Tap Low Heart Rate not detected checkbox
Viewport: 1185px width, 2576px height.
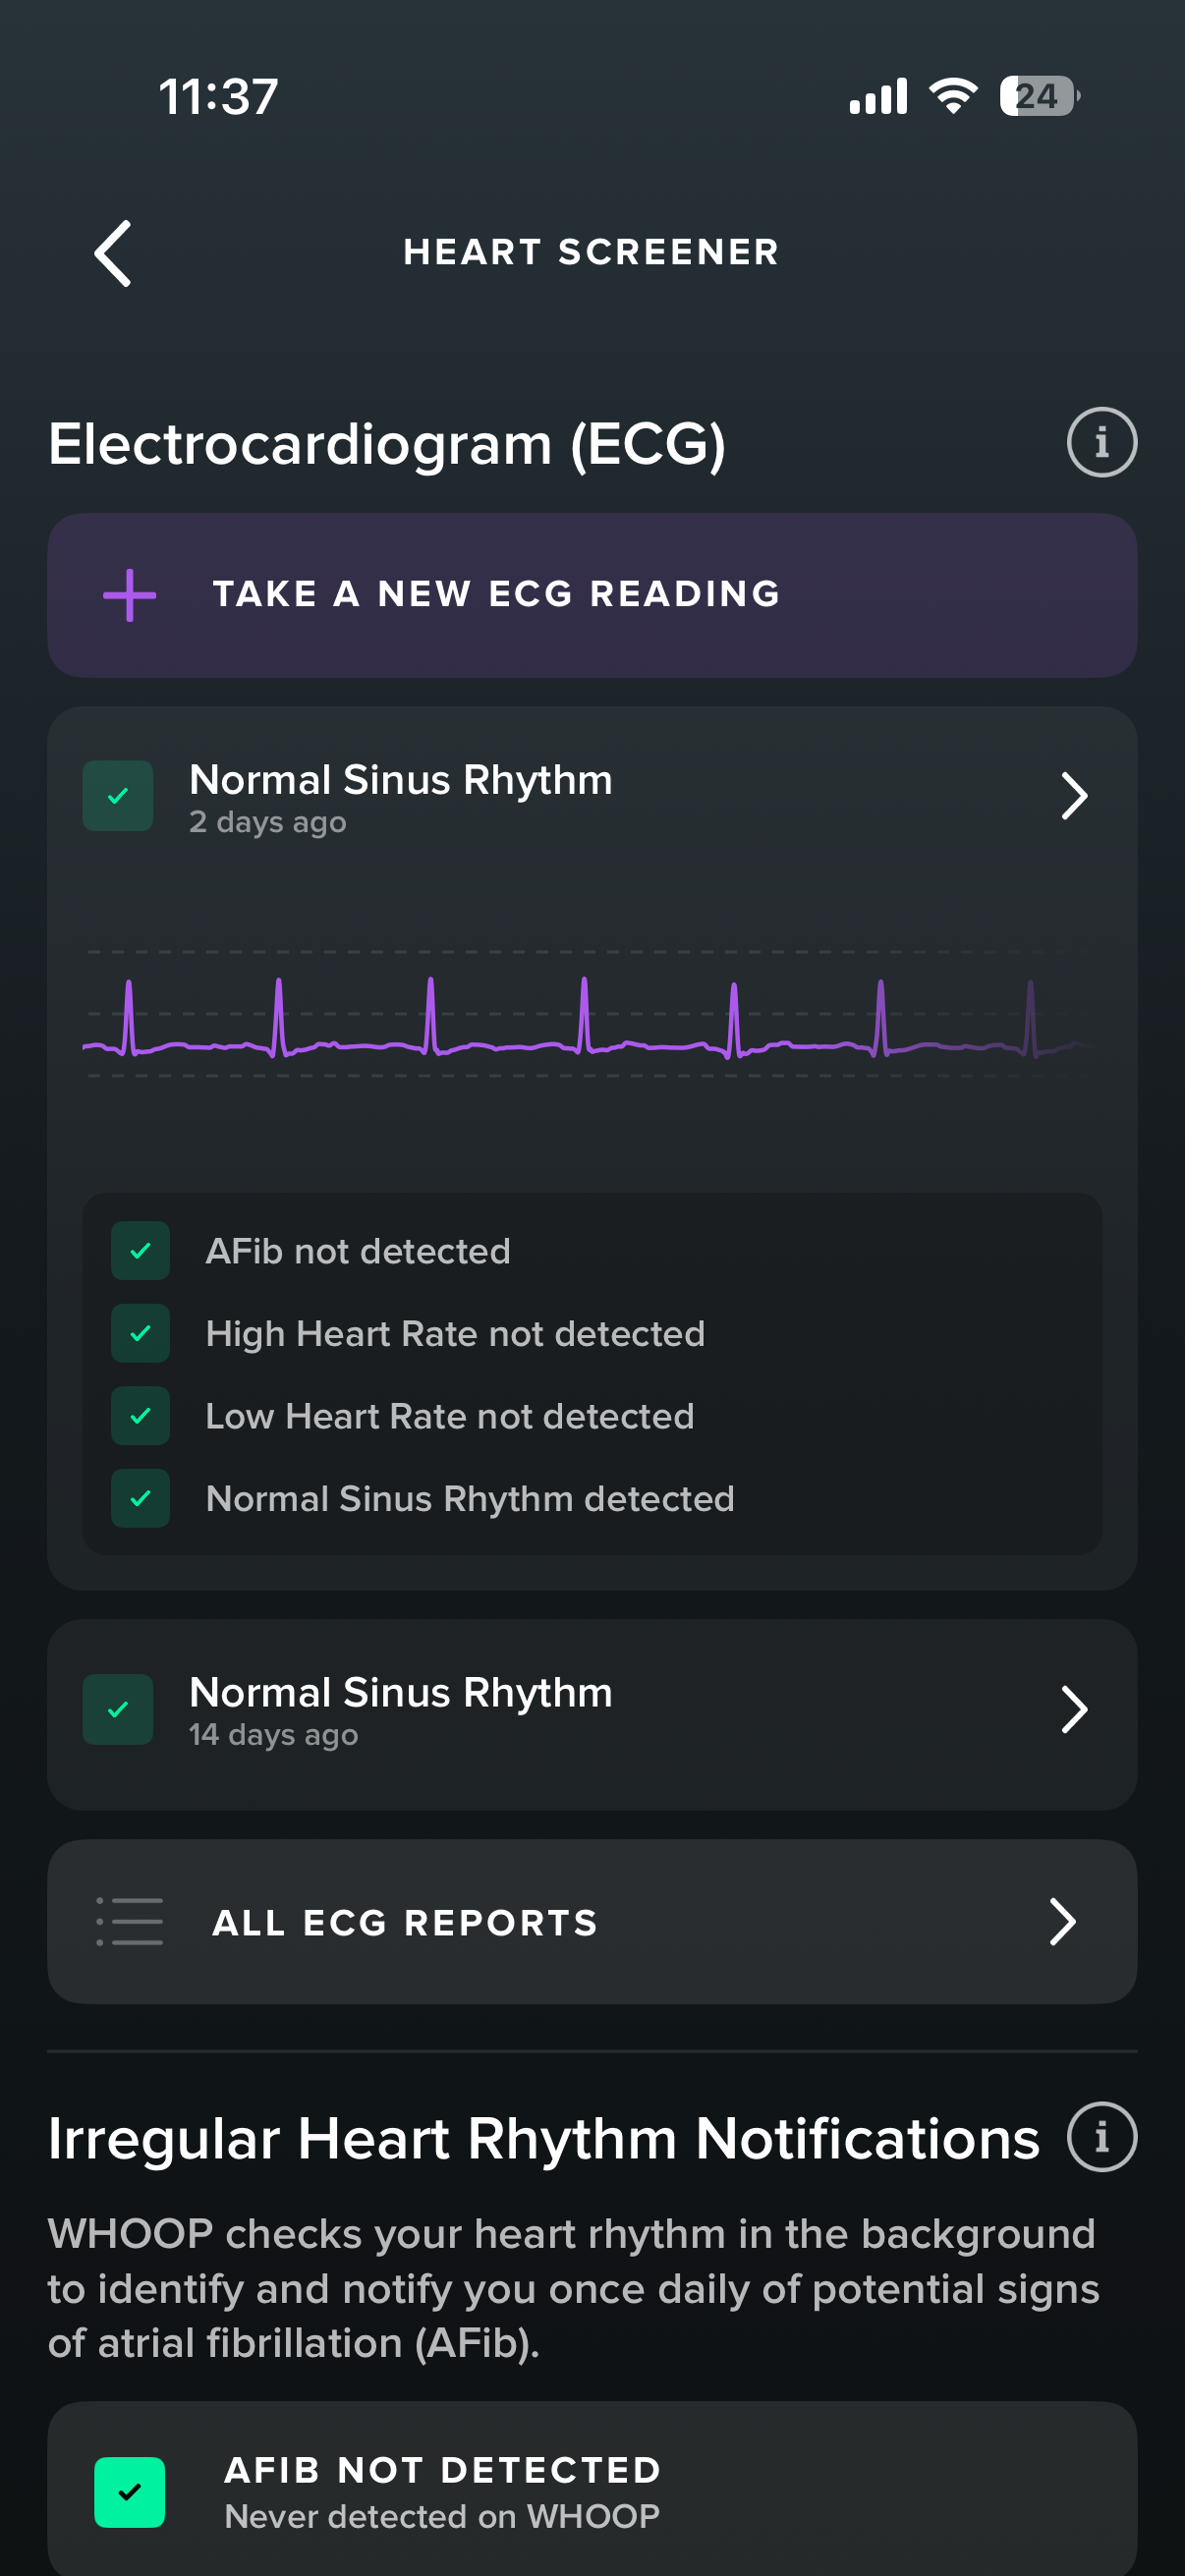(141, 1416)
